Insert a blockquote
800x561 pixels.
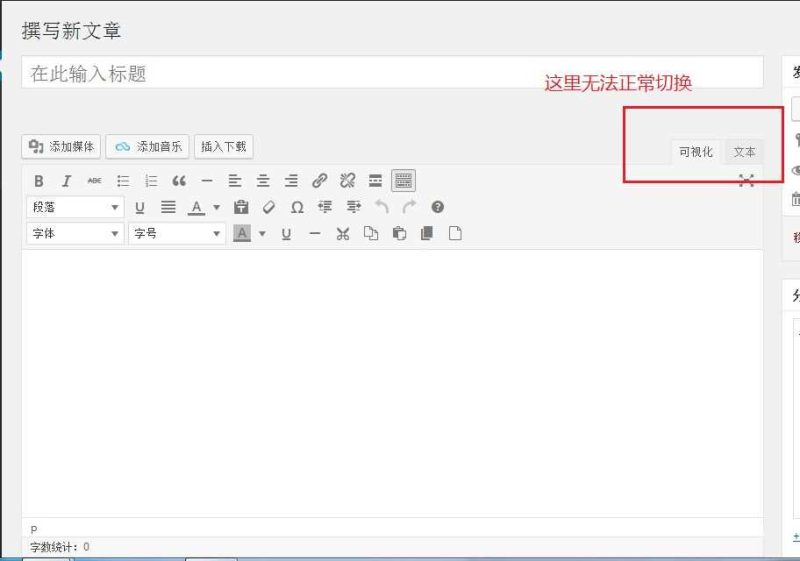coord(179,181)
